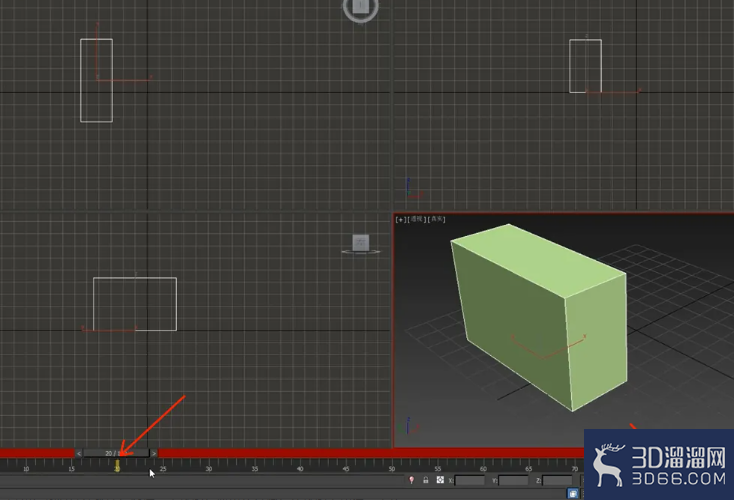Viewport: 734px width, 500px height.
Task: Click the X coordinate input field
Action: (470, 480)
